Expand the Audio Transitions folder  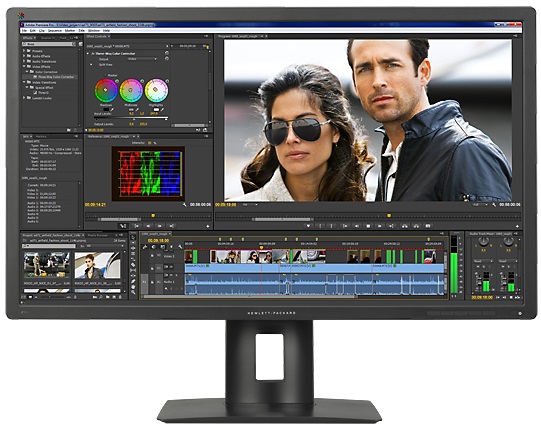pos(24,61)
